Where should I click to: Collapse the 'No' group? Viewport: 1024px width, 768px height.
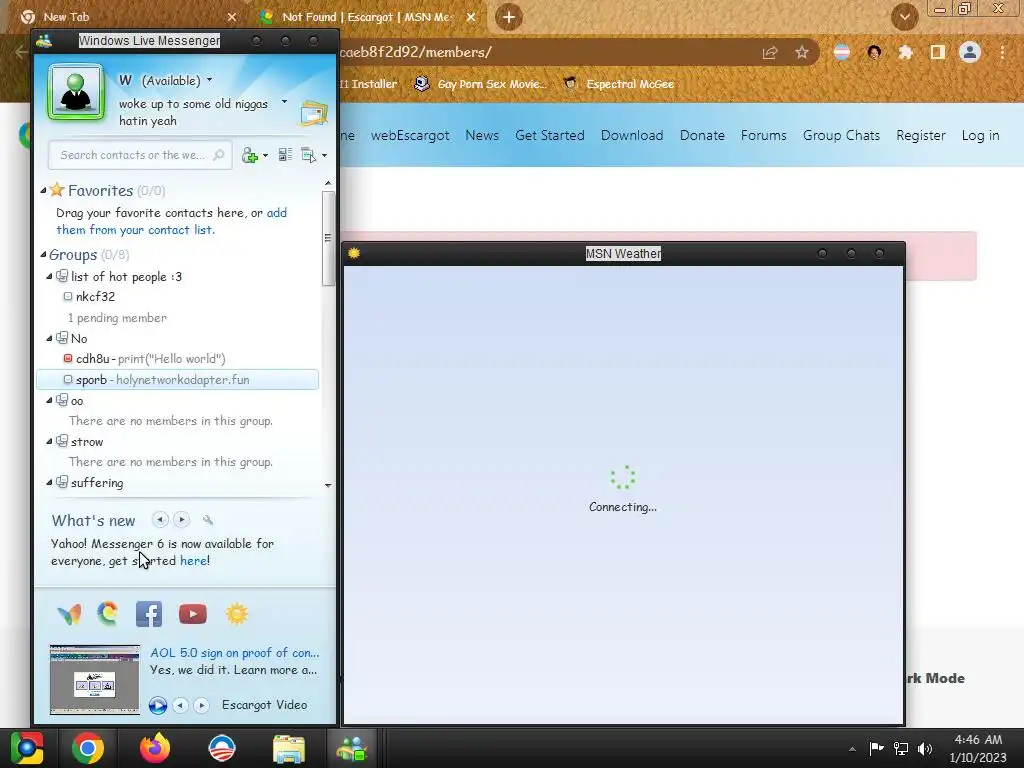[49, 338]
